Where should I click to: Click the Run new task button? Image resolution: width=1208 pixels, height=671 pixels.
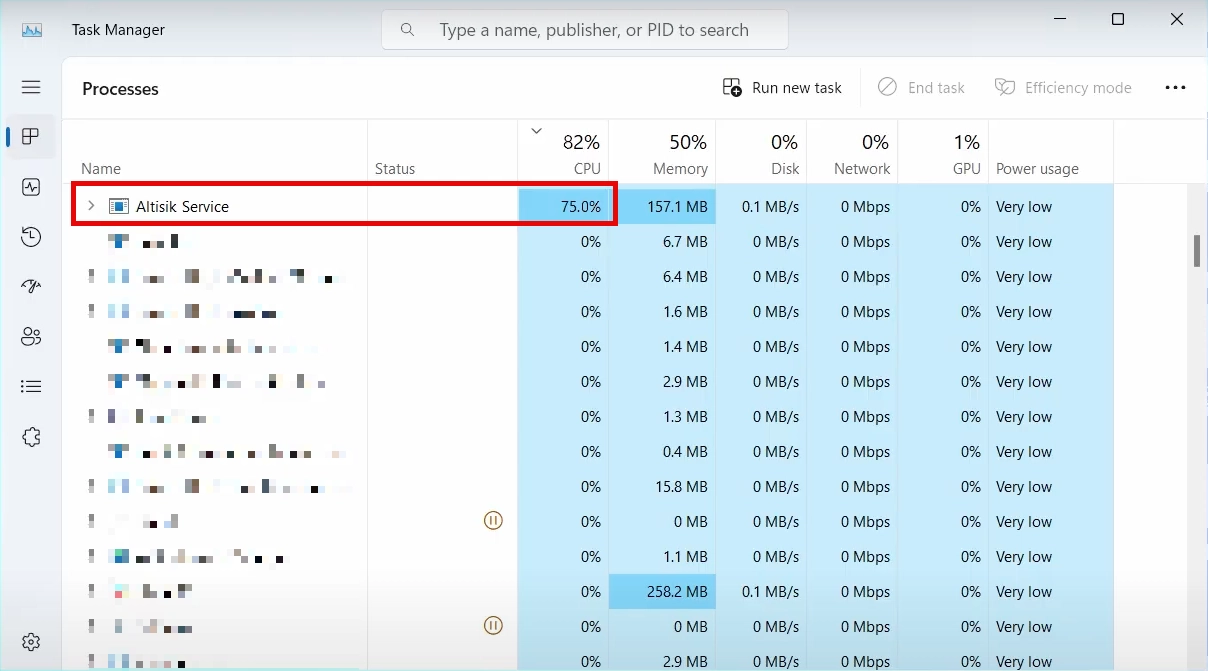pos(782,87)
